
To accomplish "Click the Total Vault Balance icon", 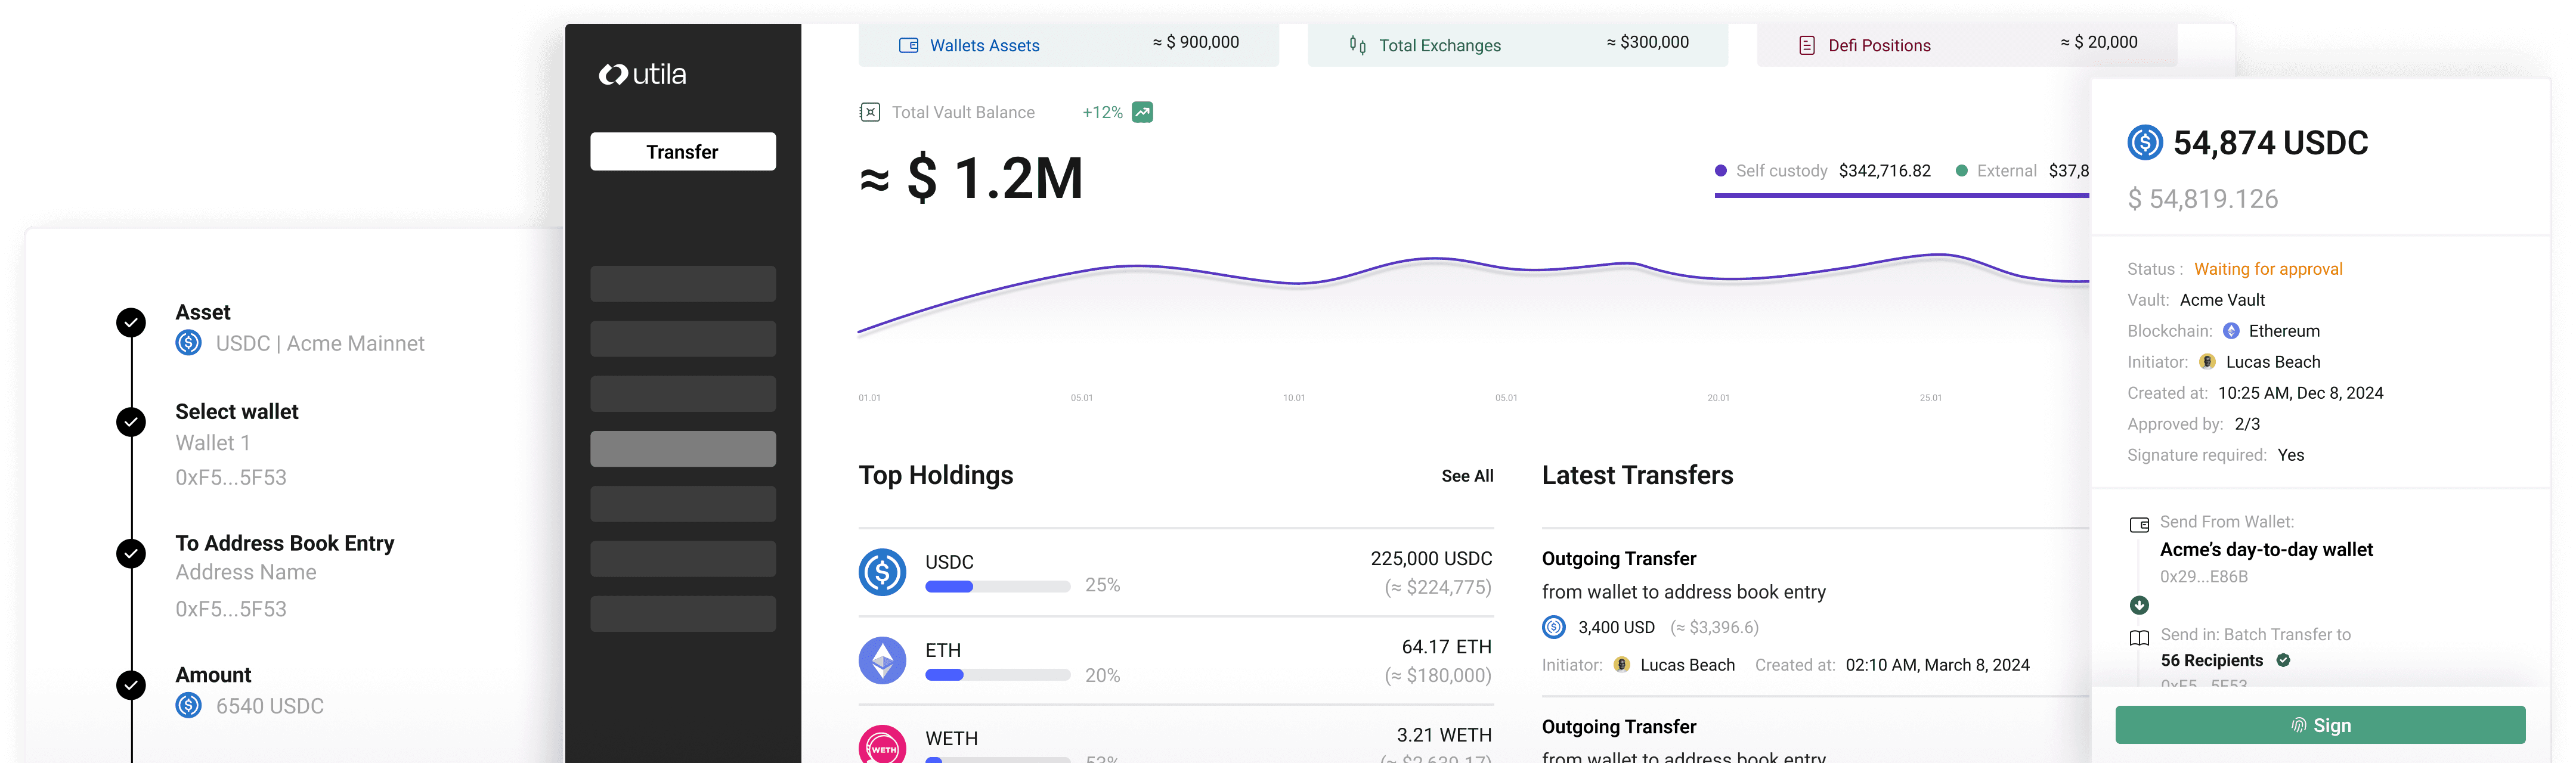I will (x=870, y=112).
